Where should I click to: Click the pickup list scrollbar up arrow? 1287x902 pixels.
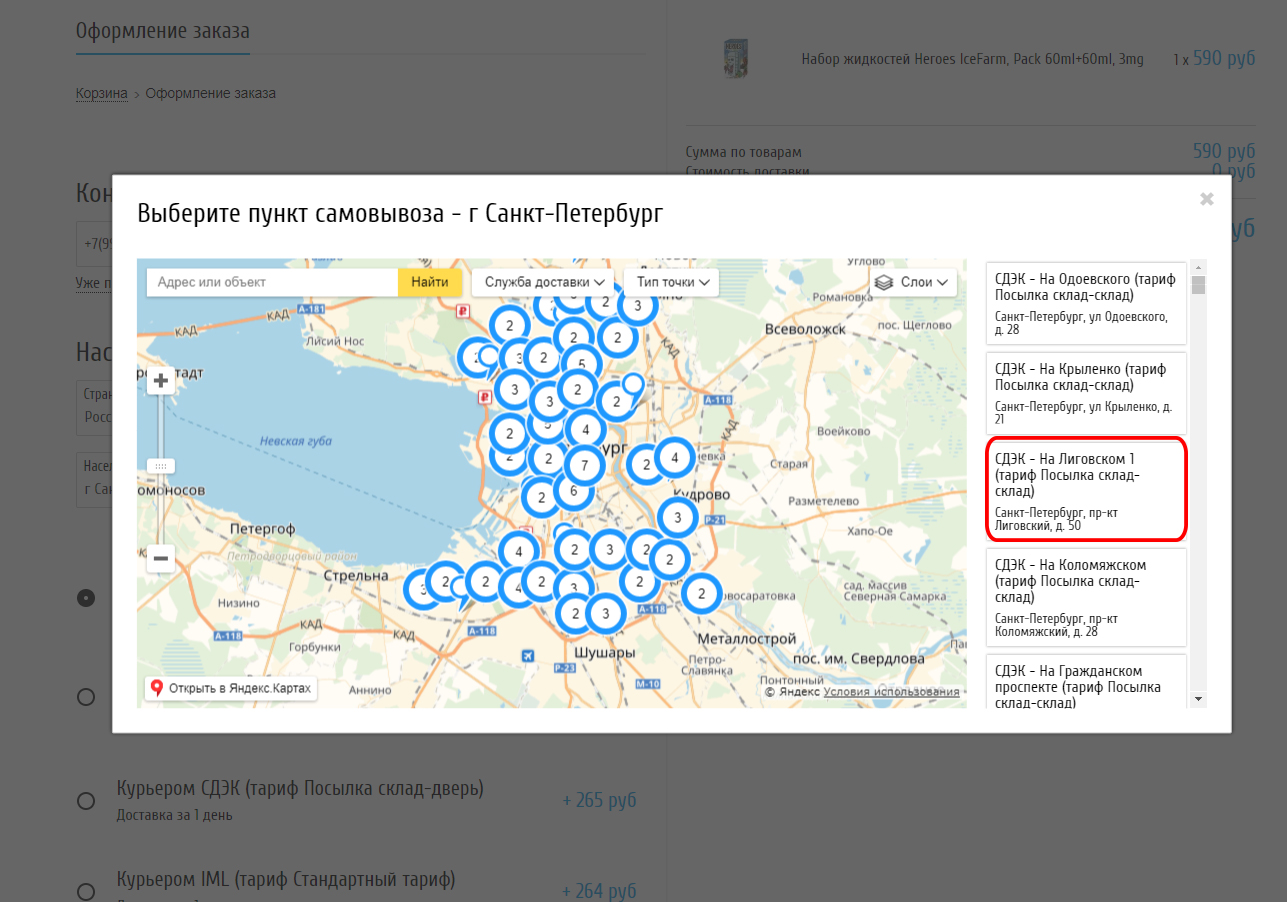pos(1198,267)
